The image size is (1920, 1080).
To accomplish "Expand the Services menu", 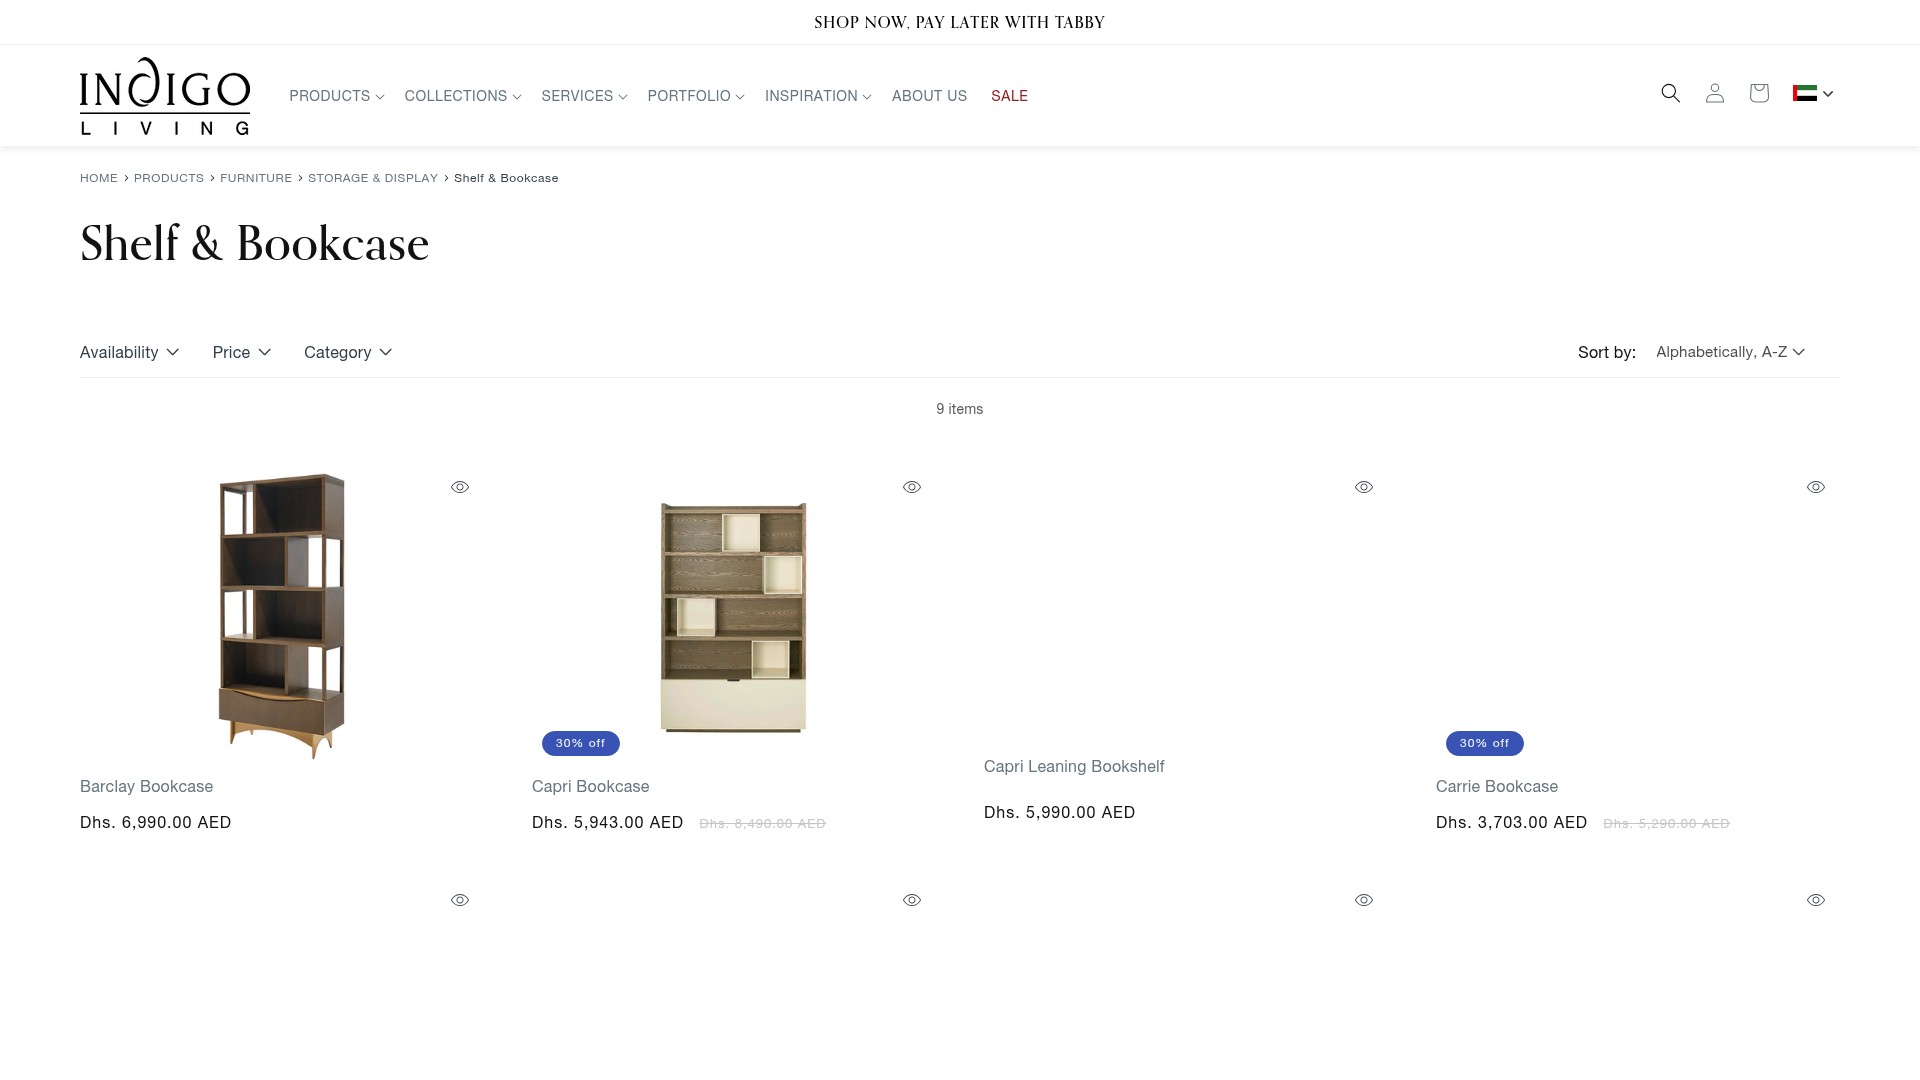I will (x=584, y=96).
